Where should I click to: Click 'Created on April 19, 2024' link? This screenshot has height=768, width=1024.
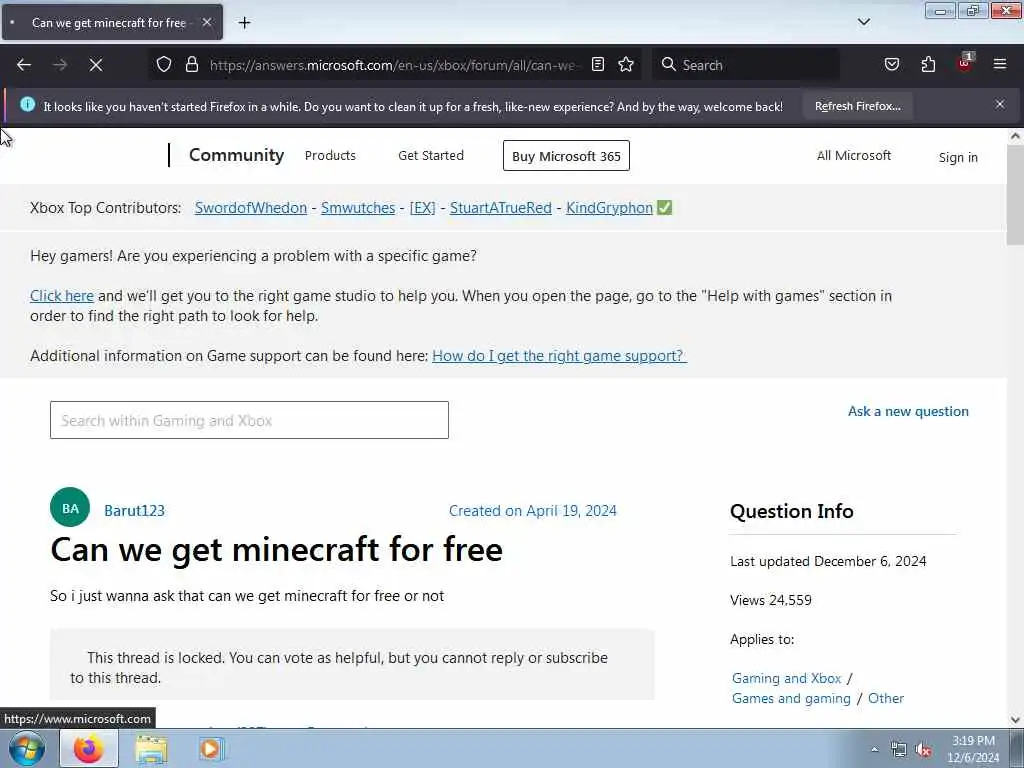click(x=533, y=511)
